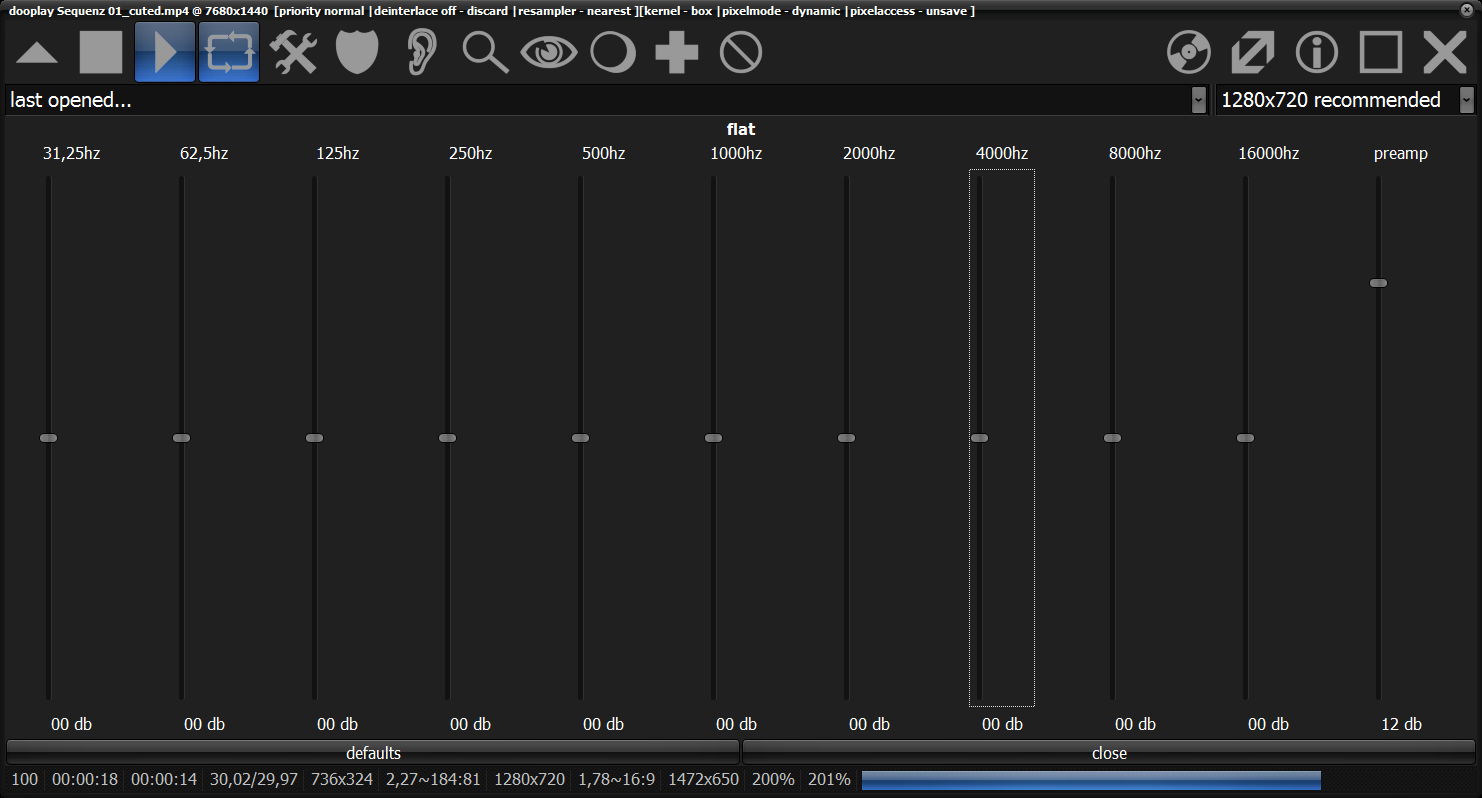Toggle the eye view icon
Screen dimensions: 1482x798
tap(549, 53)
